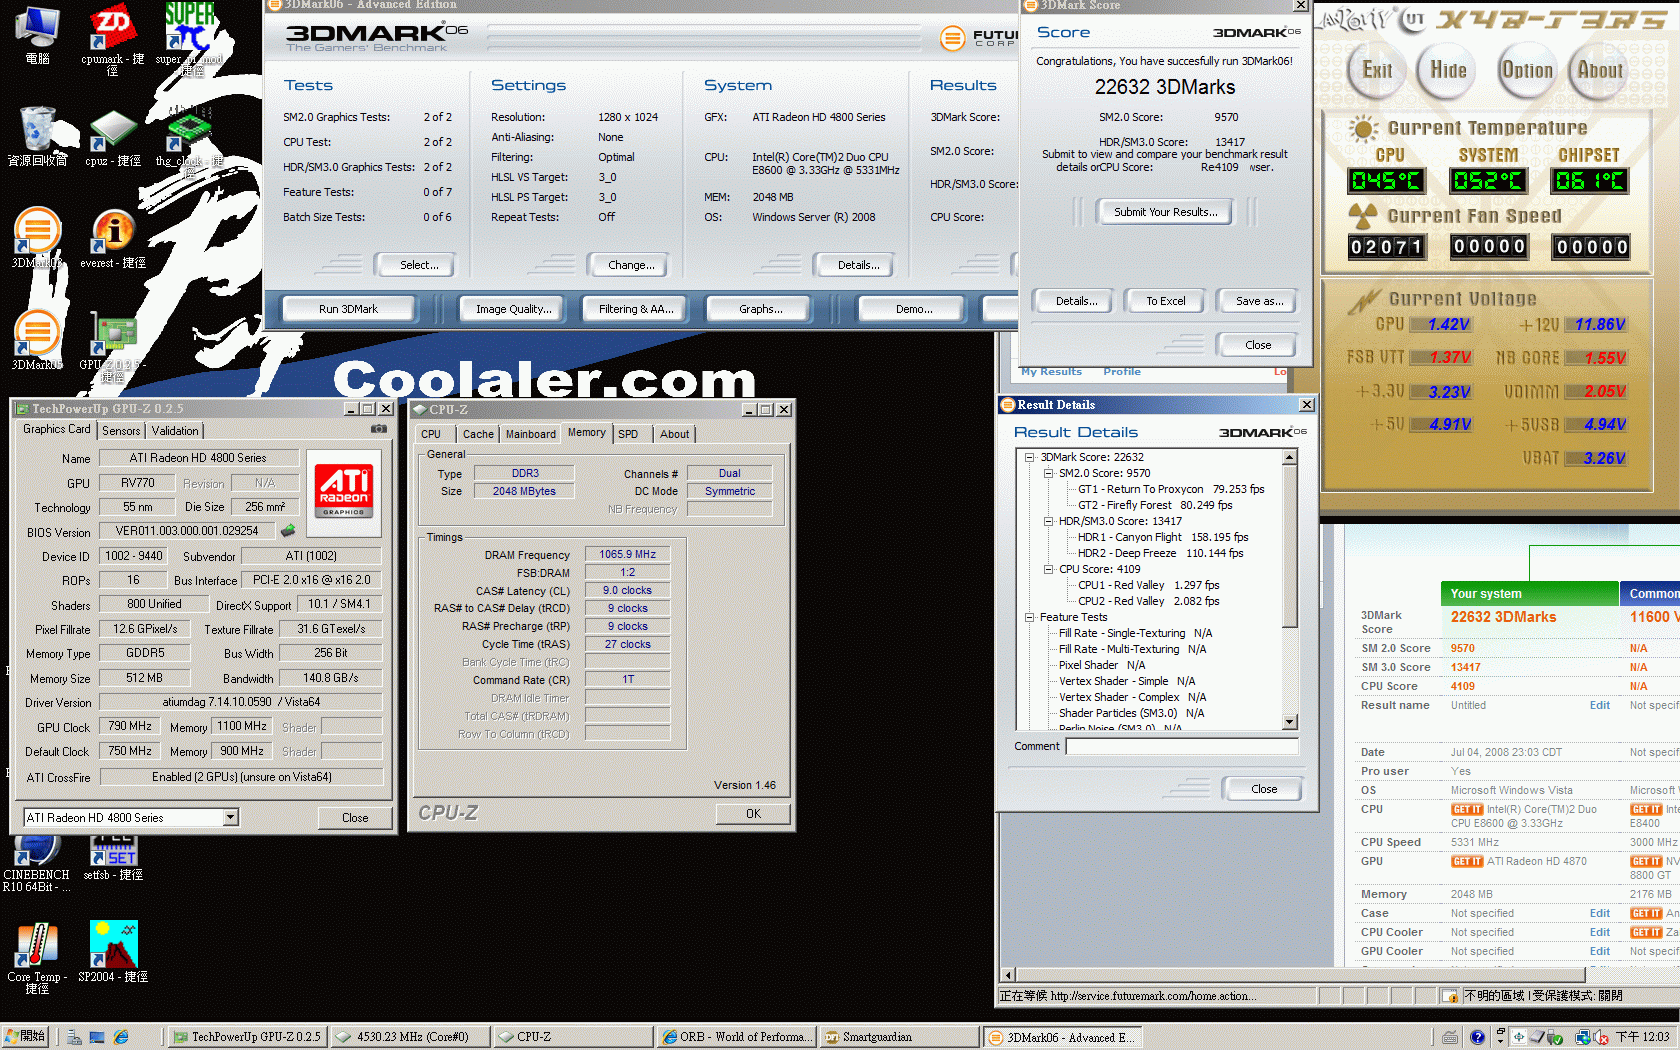This screenshot has width=1680, height=1050.
Task: Open the Cache tab in CPU-Z
Action: click(478, 434)
